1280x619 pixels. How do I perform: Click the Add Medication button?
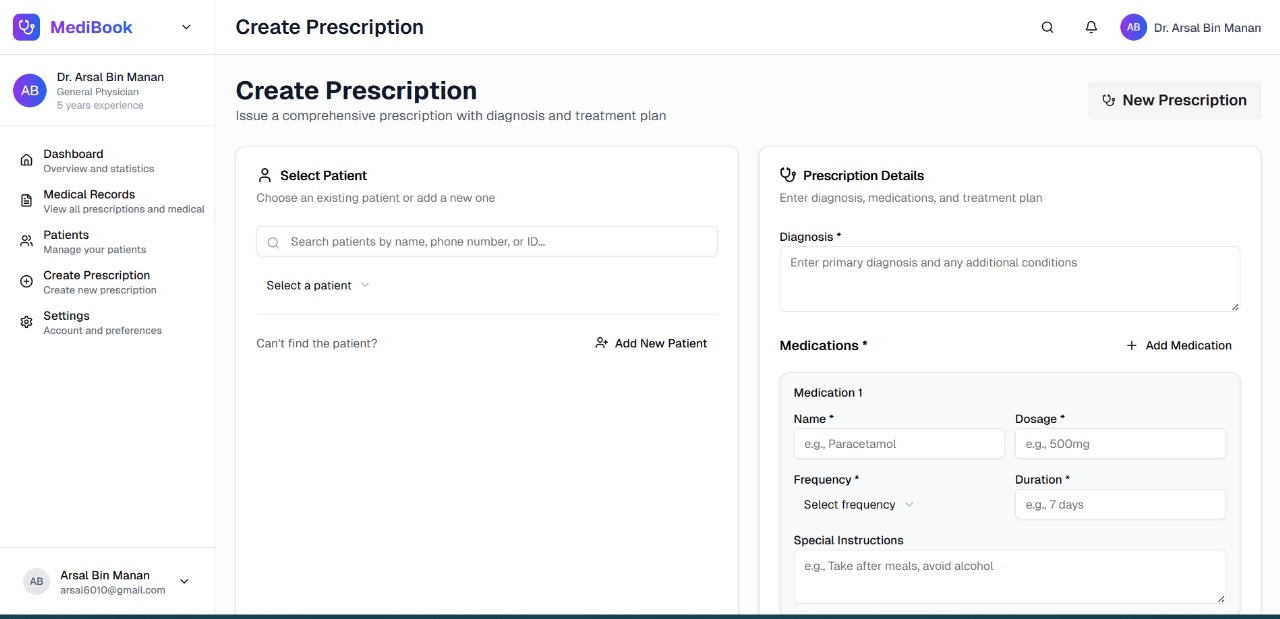pos(1178,345)
